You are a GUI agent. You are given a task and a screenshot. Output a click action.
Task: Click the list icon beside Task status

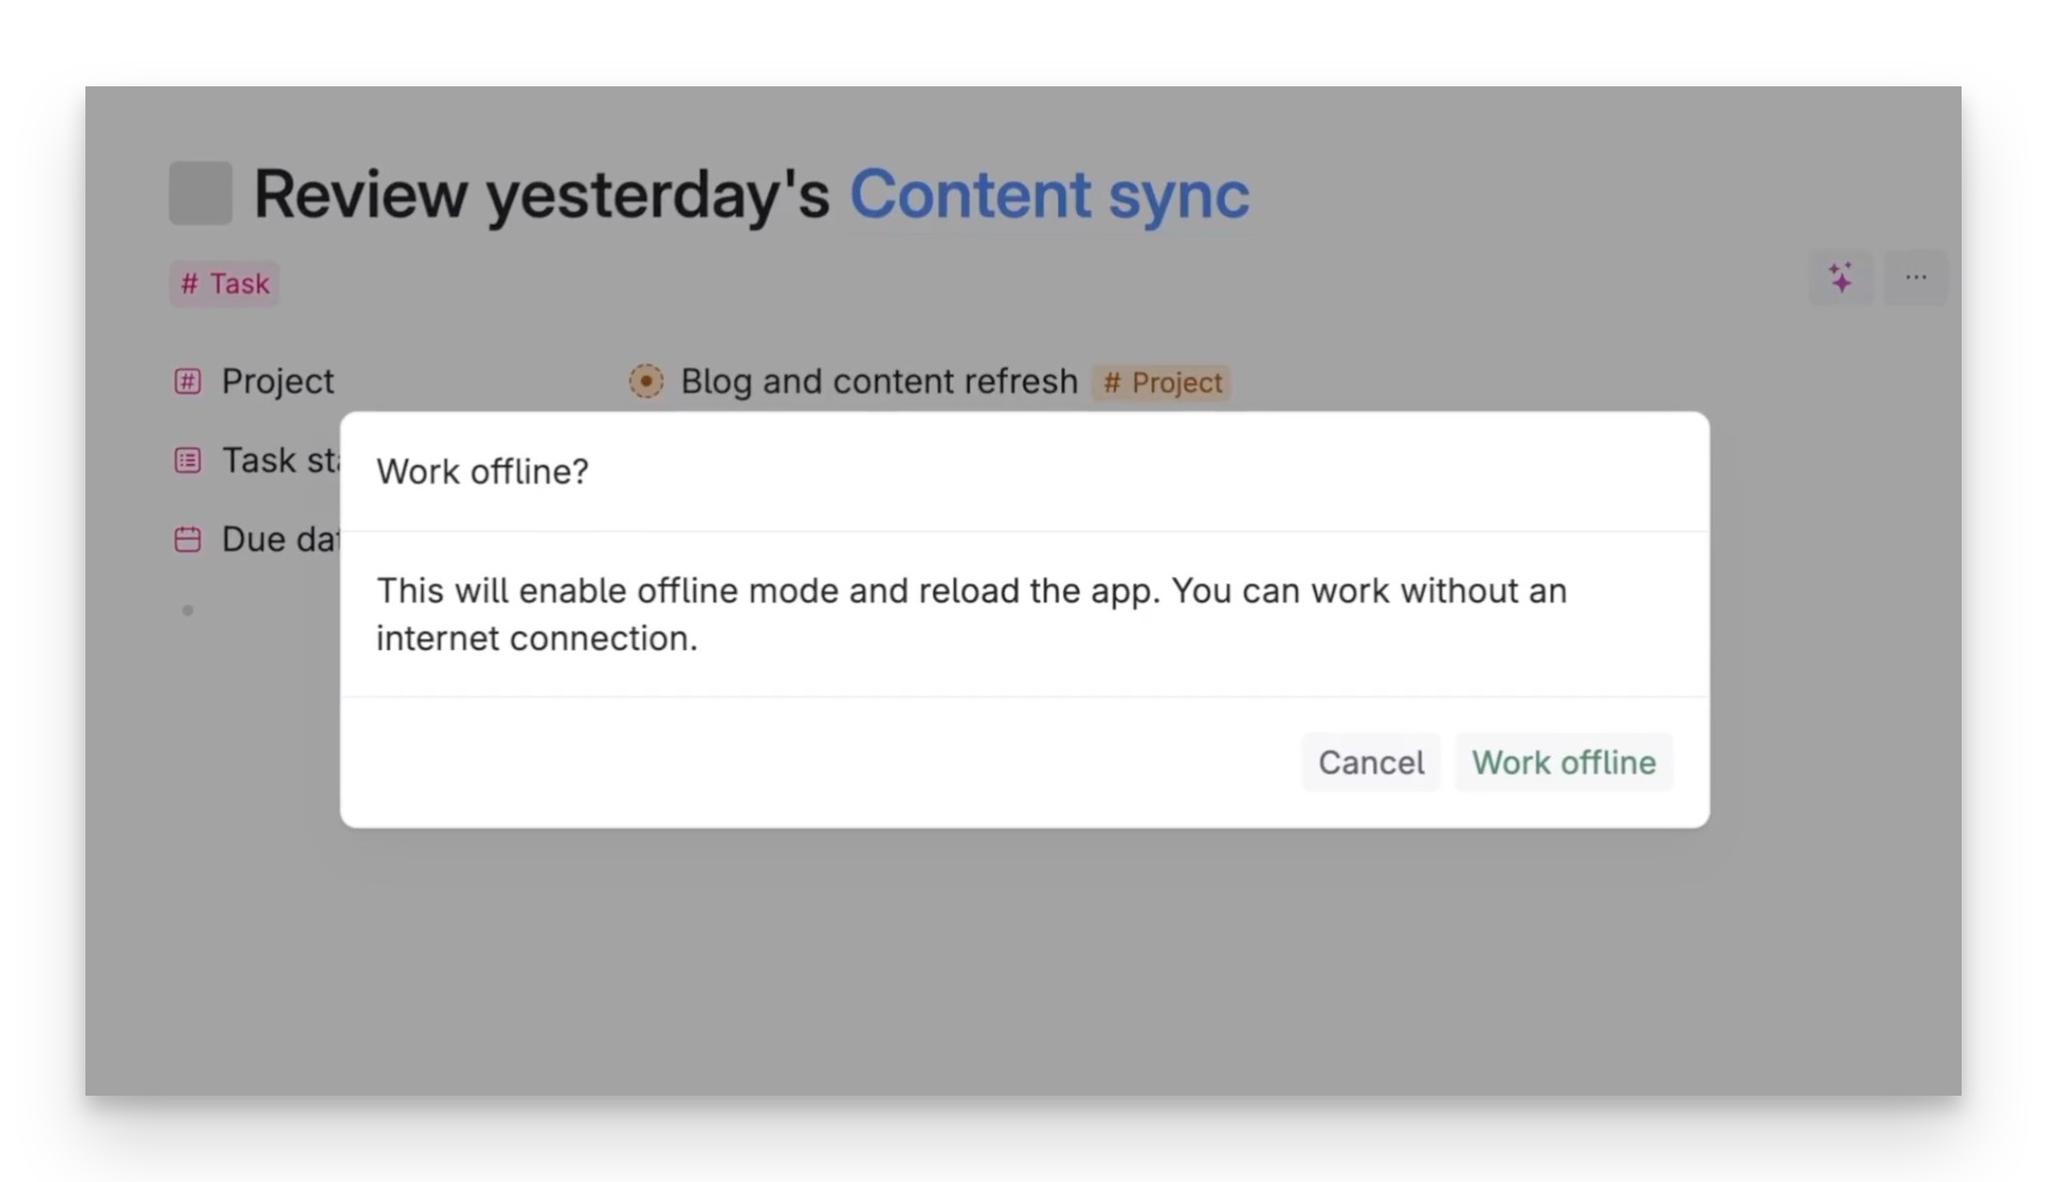tap(186, 460)
